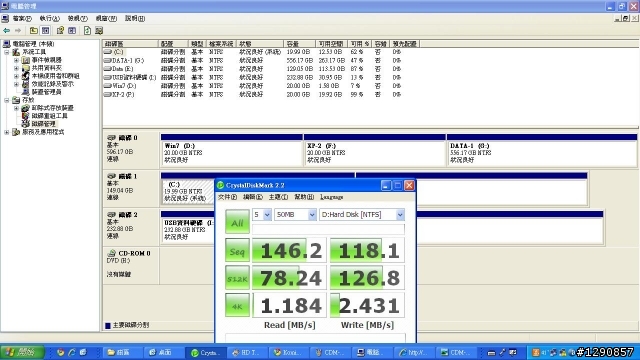Collapse the 系統工具 tree node

7,52
